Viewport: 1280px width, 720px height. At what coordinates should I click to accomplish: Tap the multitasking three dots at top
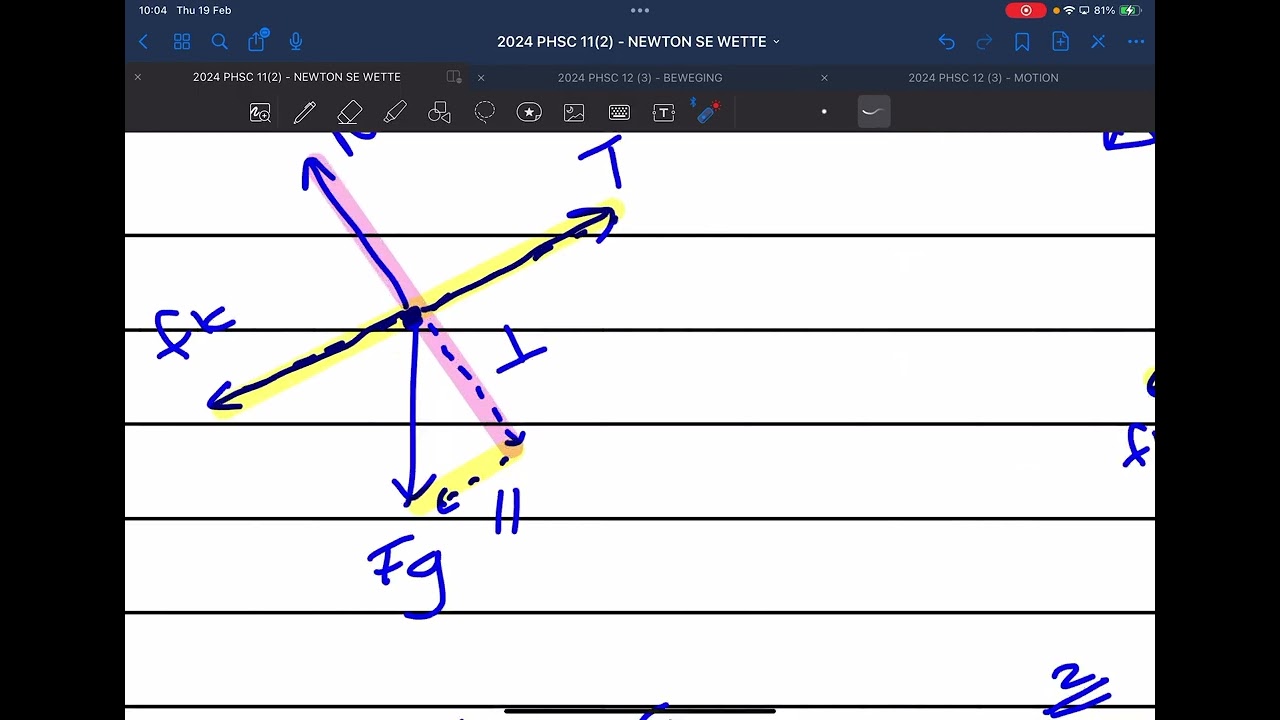click(x=640, y=10)
